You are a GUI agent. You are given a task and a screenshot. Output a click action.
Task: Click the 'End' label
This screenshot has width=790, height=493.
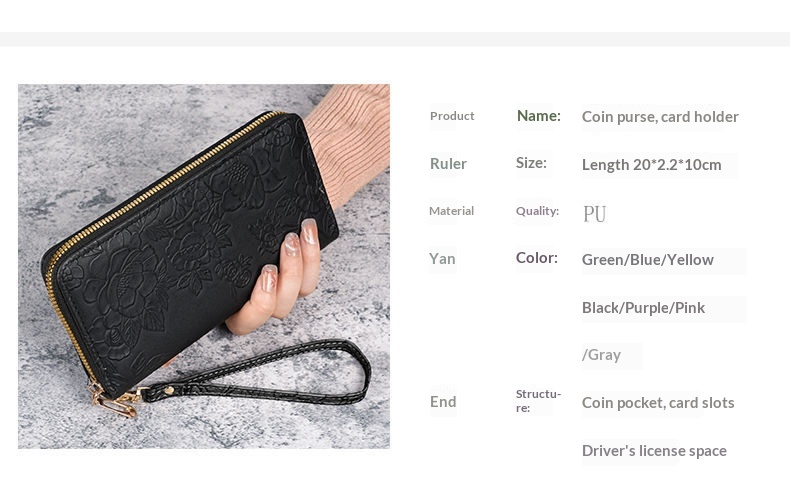443,402
